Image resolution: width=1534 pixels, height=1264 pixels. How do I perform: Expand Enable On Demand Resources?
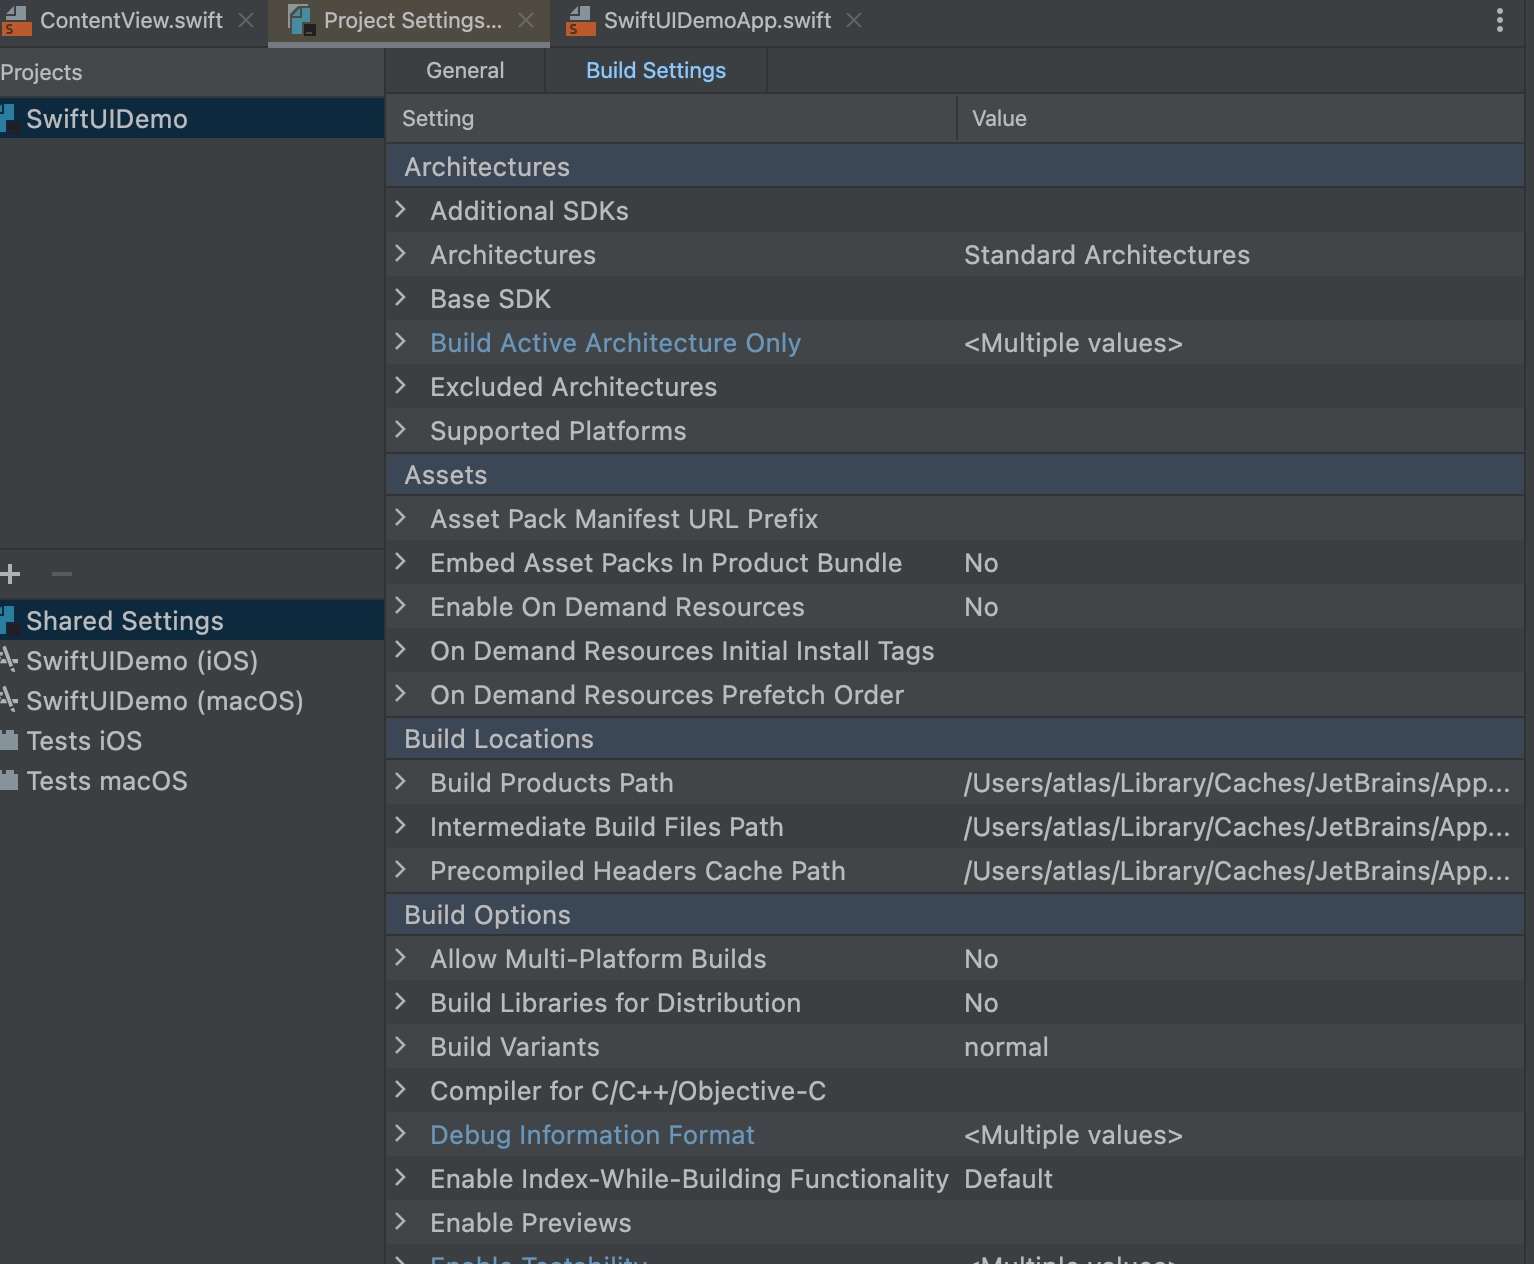pyautogui.click(x=401, y=606)
